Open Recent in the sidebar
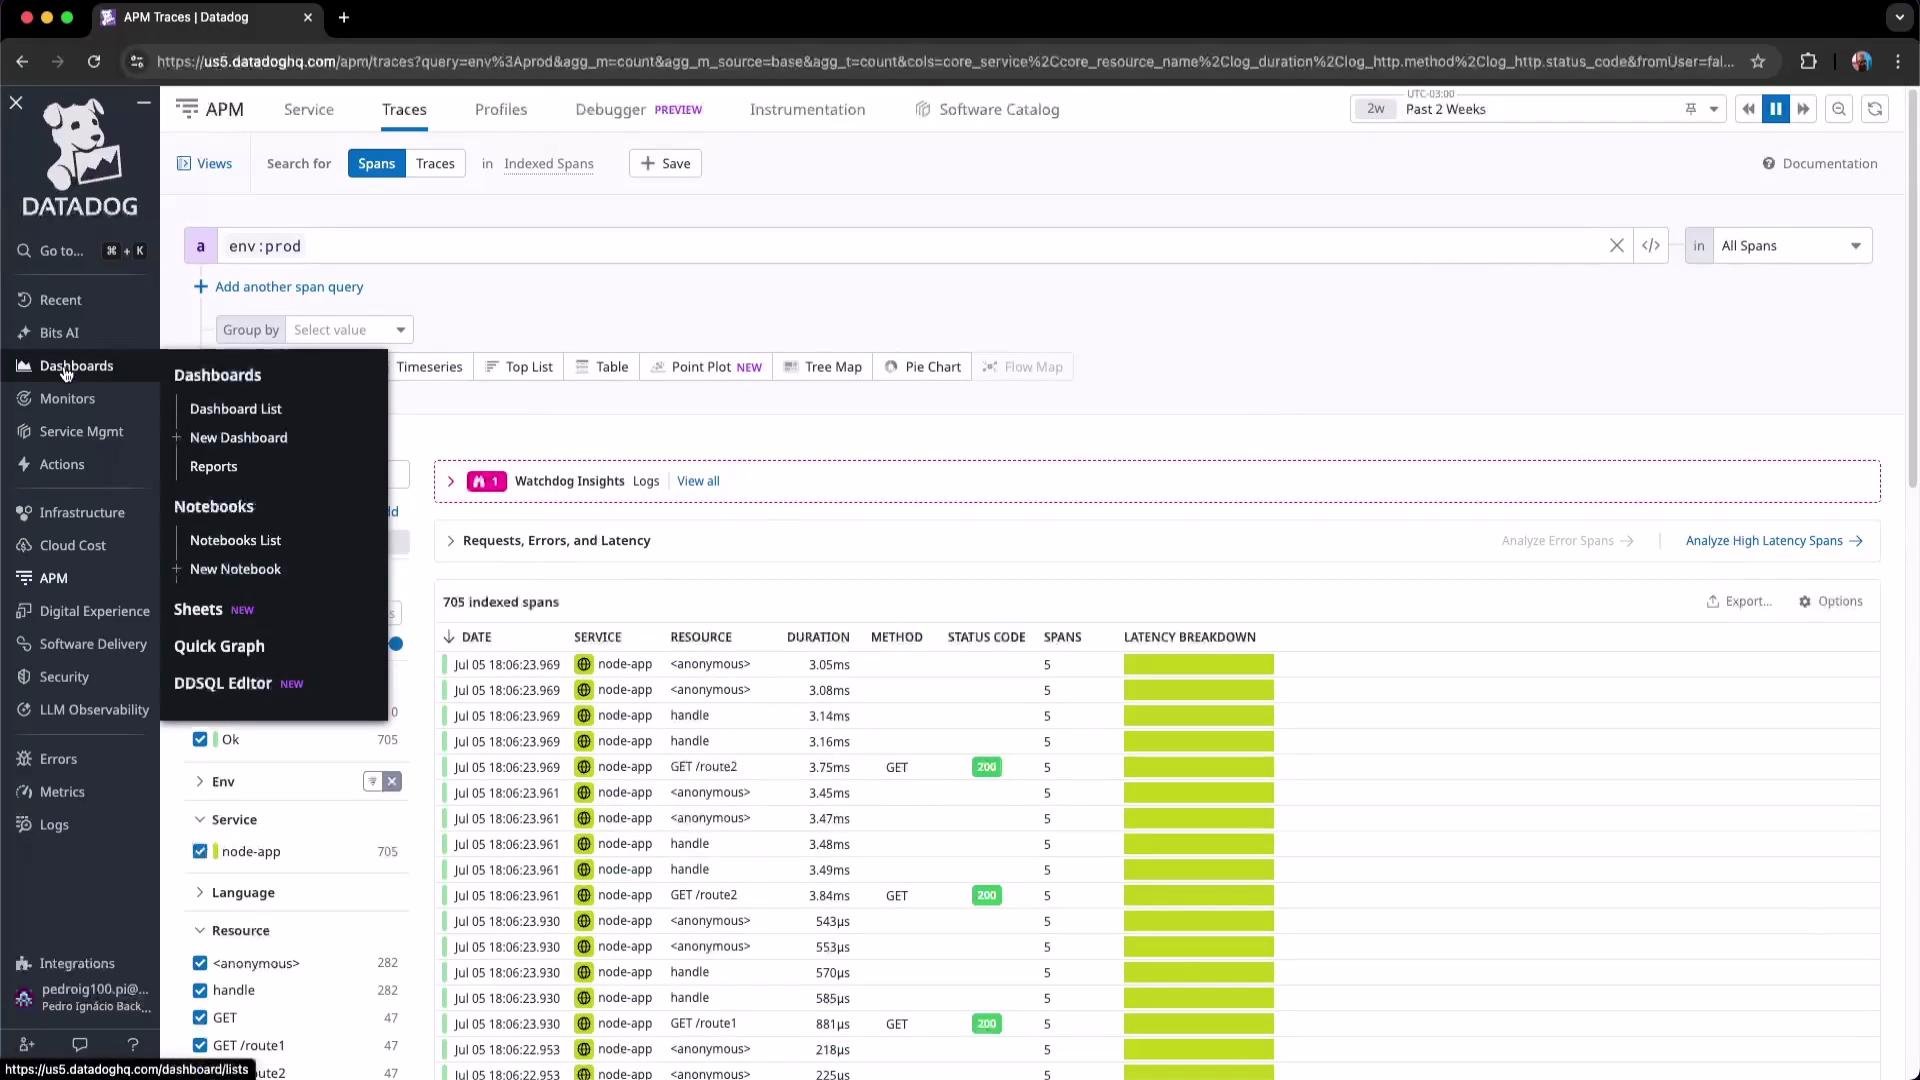This screenshot has width=1920, height=1080. pos(60,300)
